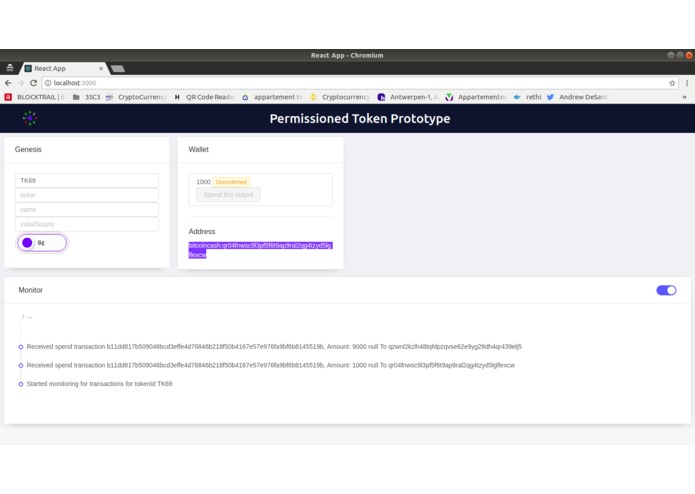Click the Amount 9000 transaction log entry

274,346
